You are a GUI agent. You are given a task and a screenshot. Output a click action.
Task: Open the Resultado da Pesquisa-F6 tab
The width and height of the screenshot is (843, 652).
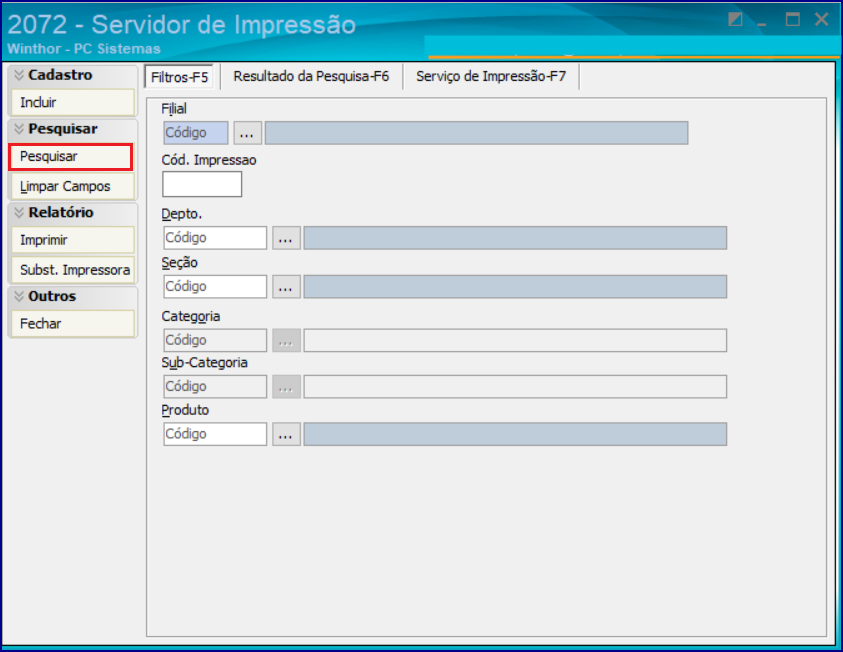(x=311, y=76)
